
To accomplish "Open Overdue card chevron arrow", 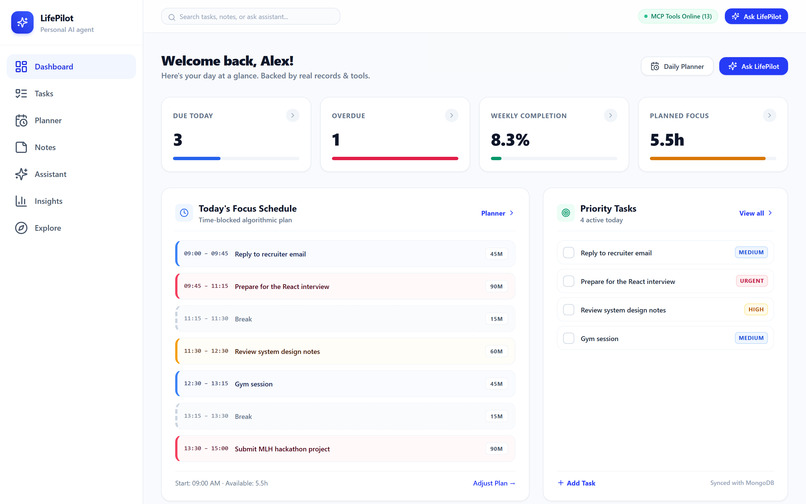I will [x=451, y=115].
